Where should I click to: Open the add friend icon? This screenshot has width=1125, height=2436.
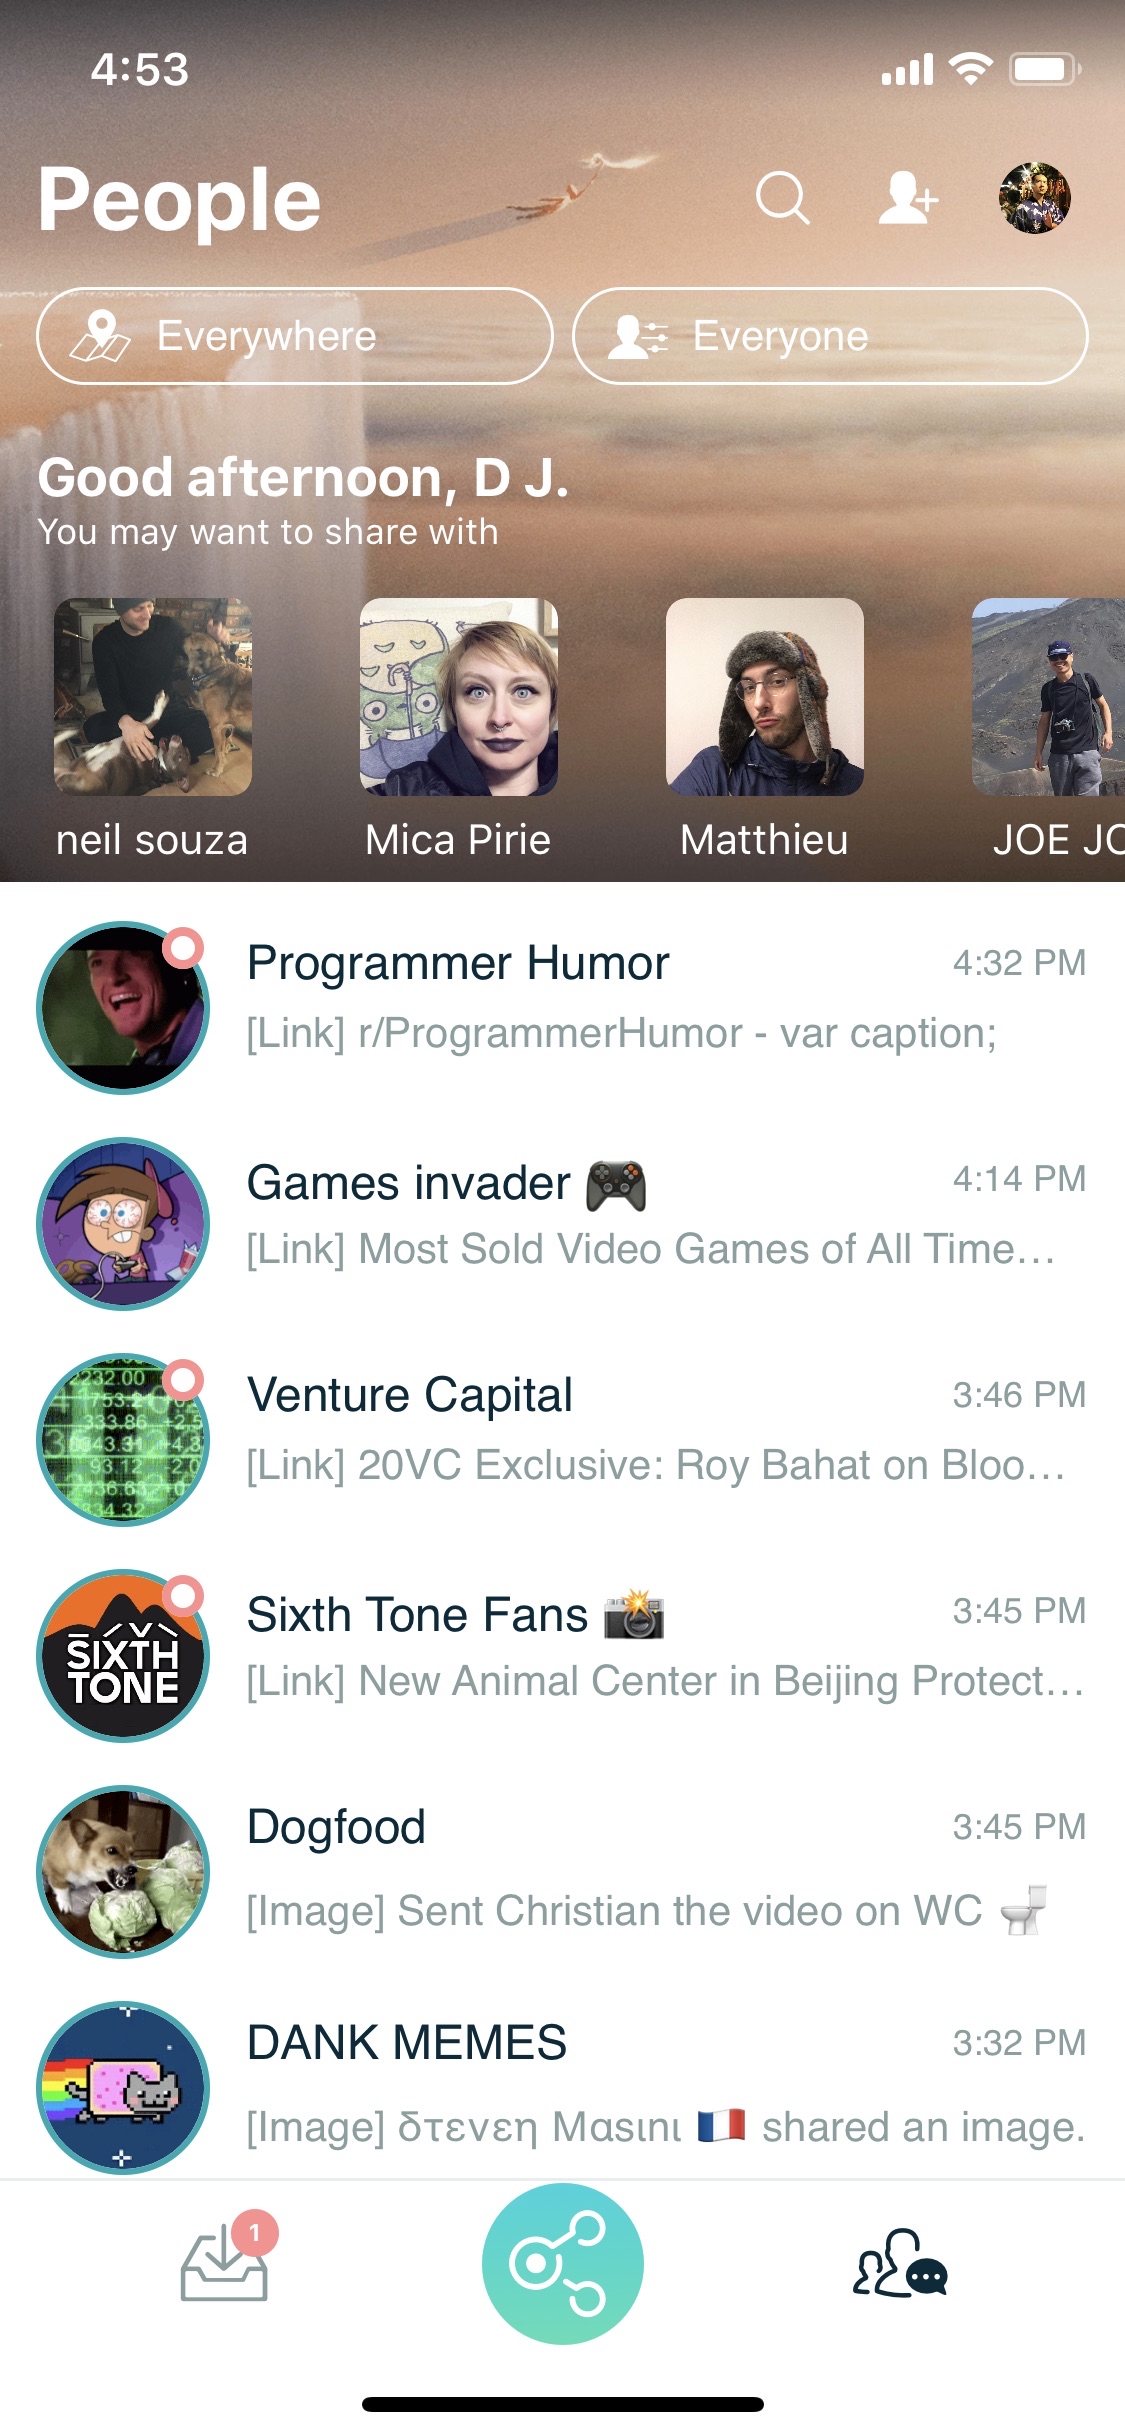908,198
